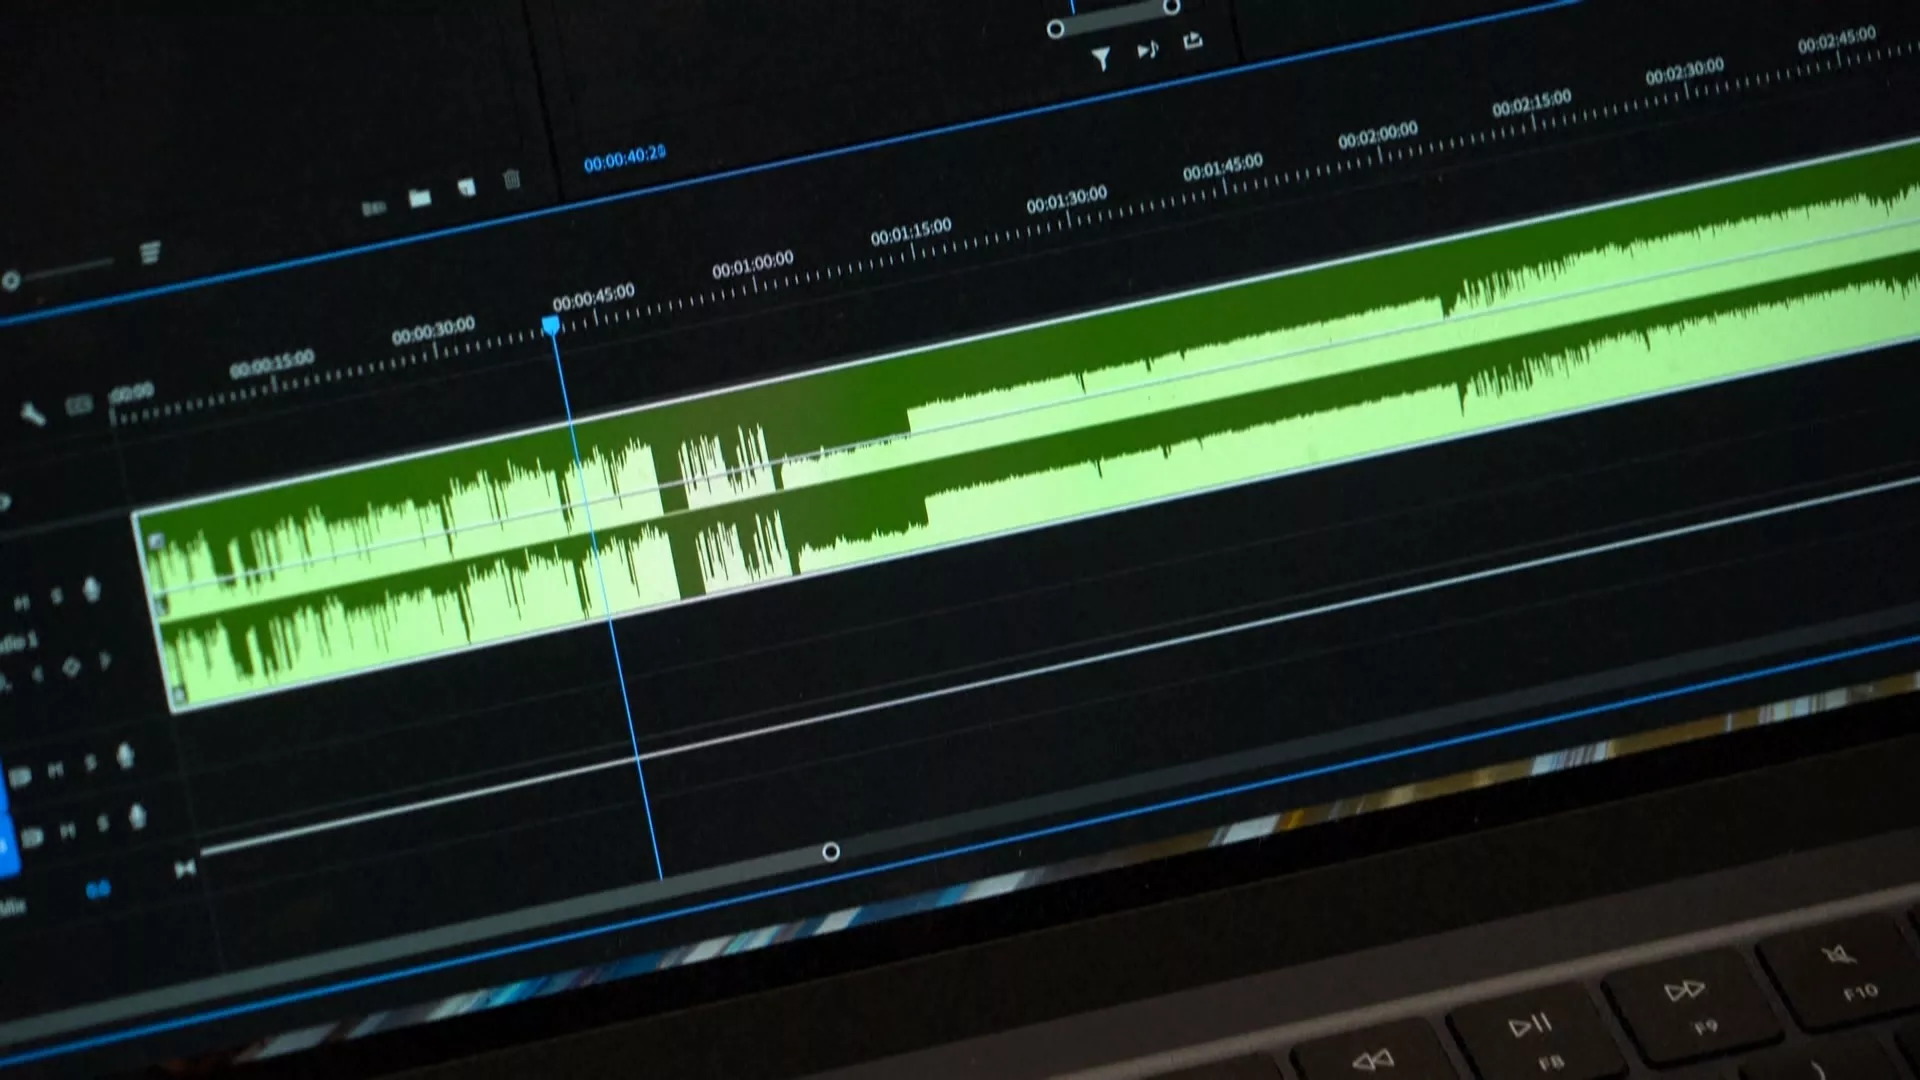This screenshot has height=1080, width=1920.
Task: Click the timeline zoom scrollbar handle at bottom
Action: click(830, 852)
